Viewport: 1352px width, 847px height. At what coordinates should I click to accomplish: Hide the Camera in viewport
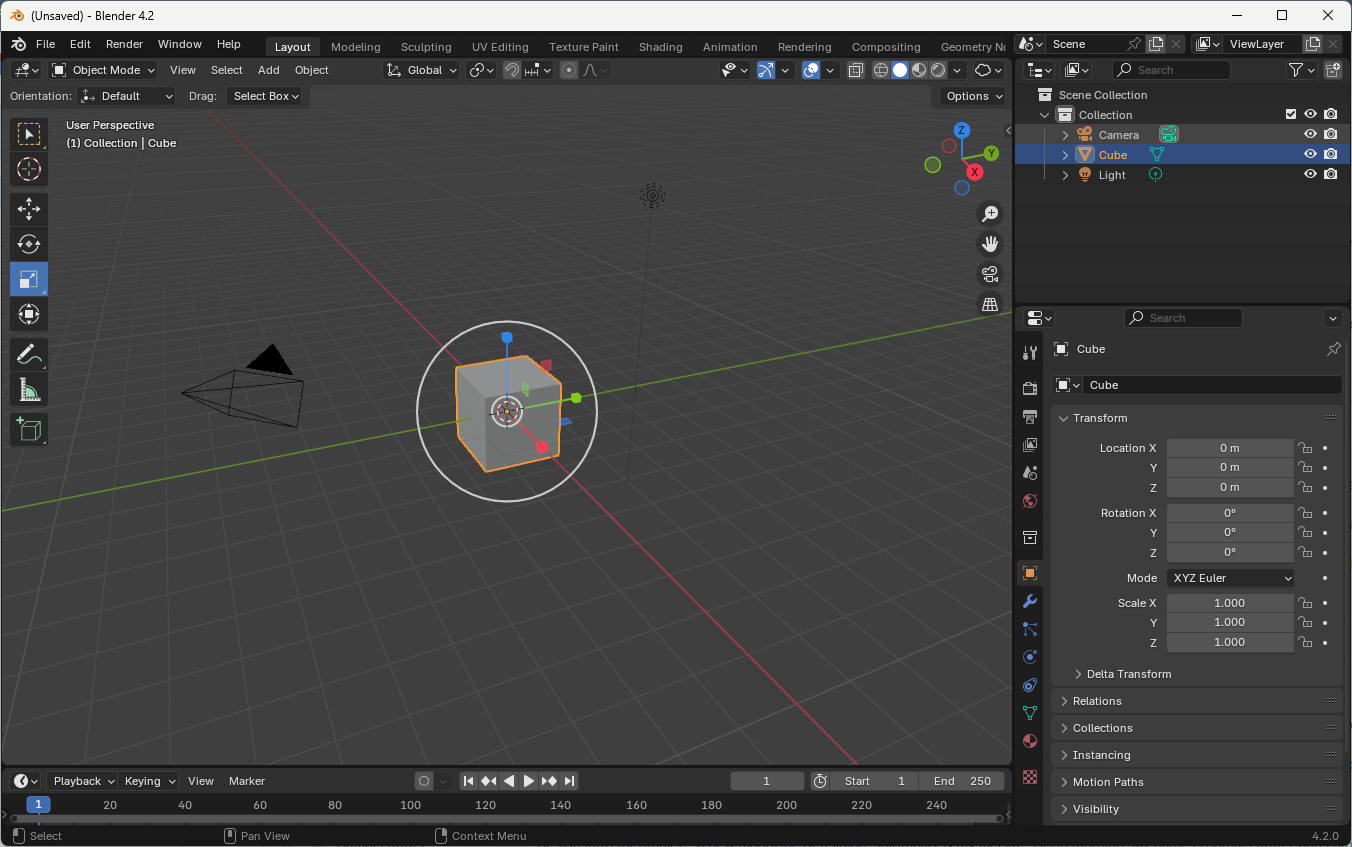click(x=1310, y=134)
